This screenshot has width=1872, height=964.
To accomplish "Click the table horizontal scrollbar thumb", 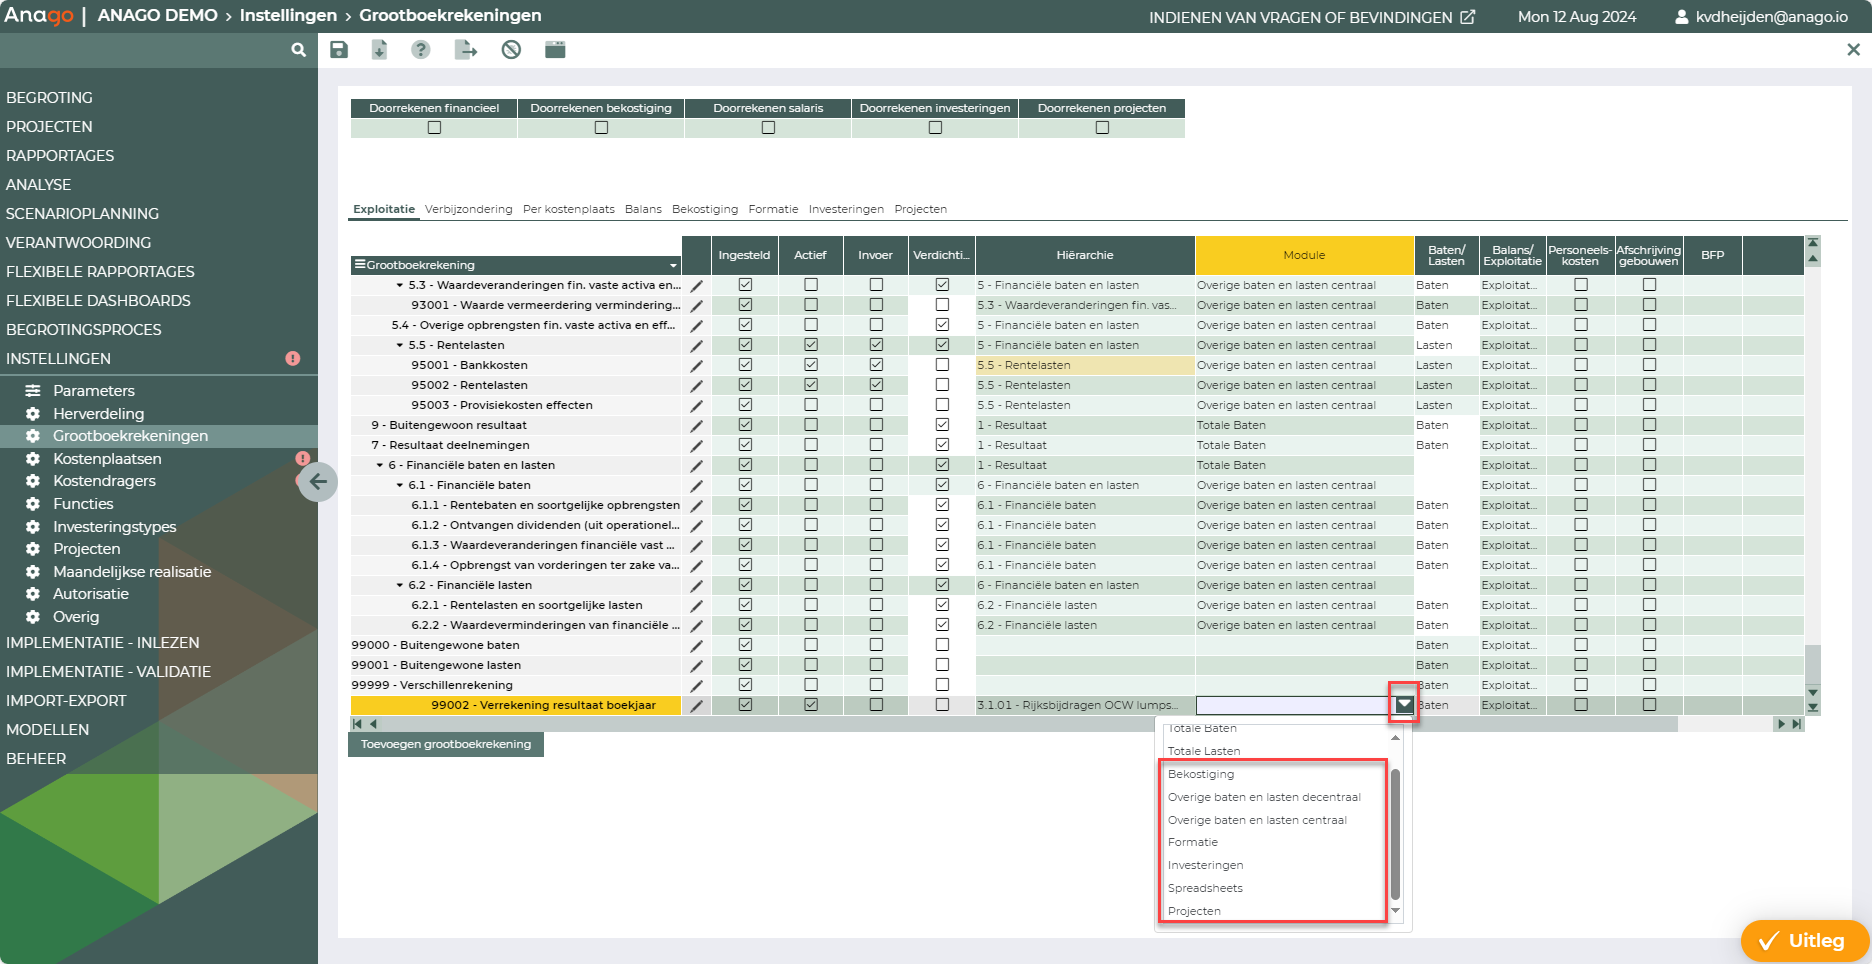I will [x=1030, y=724].
